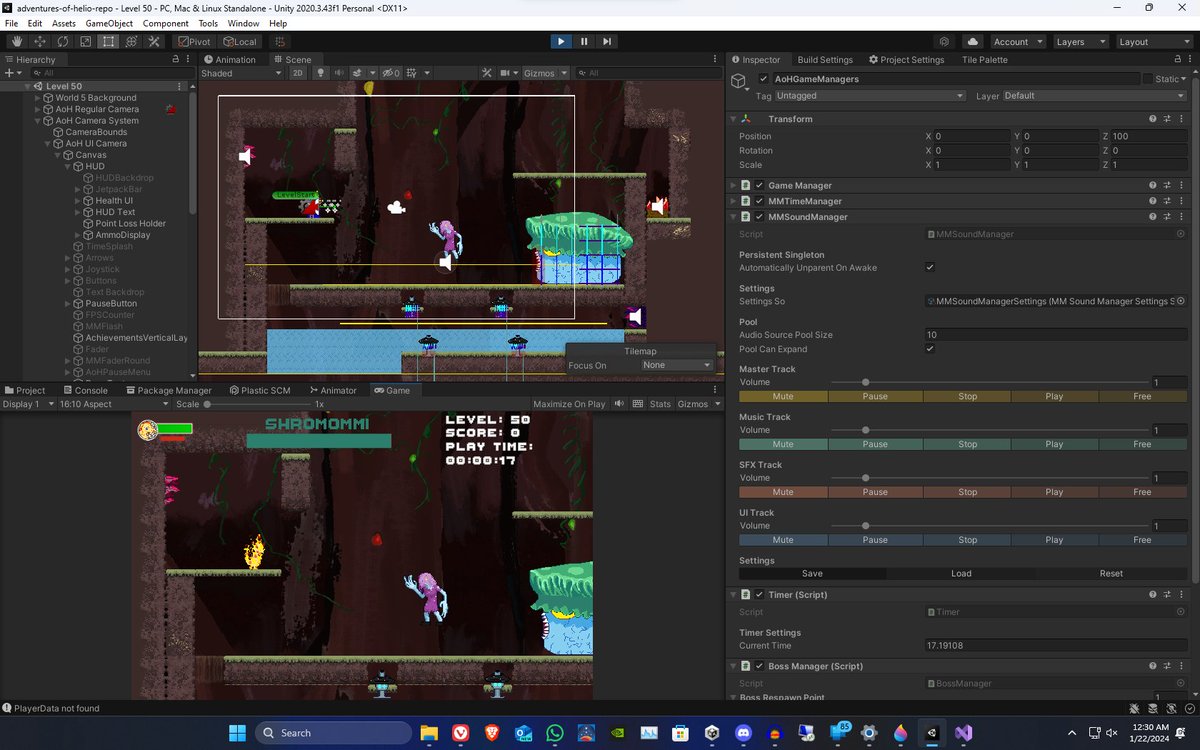The image size is (1200, 750).
Task: Open the scene Gizmos dropdown
Action: pos(546,73)
